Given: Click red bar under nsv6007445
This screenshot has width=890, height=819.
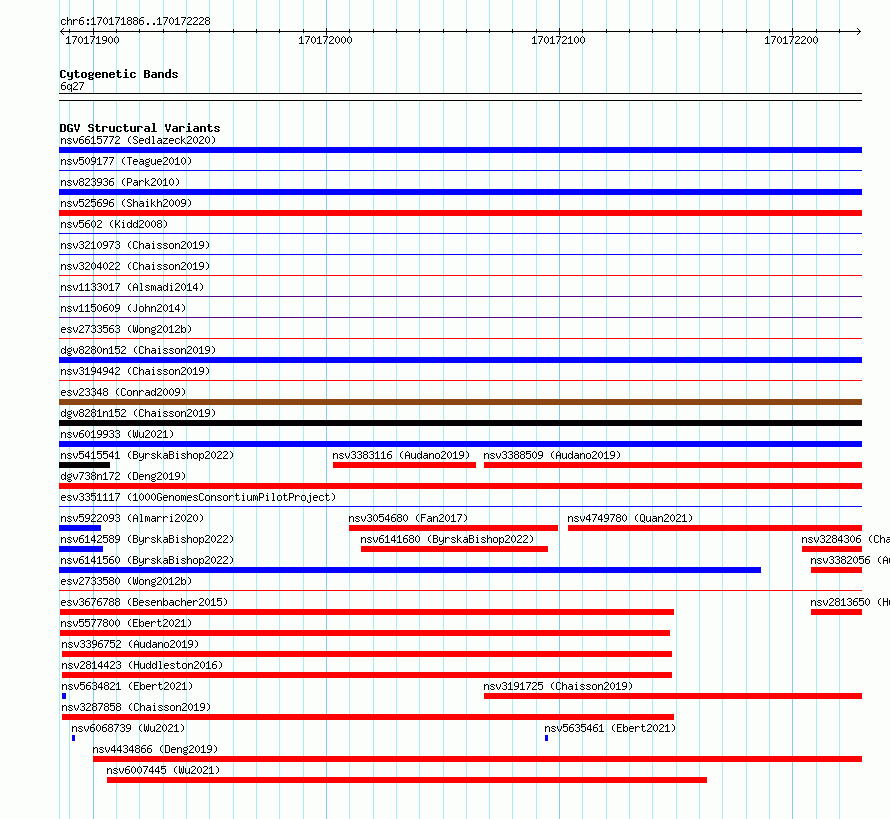Looking at the screenshot, I should click(407, 780).
